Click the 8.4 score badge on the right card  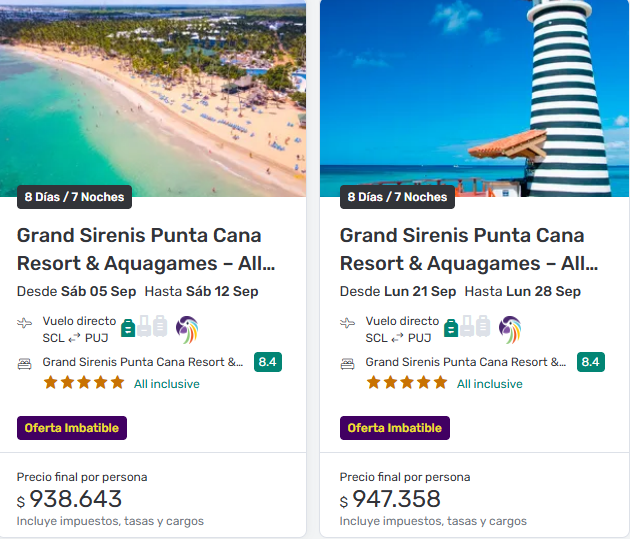[x=591, y=362]
